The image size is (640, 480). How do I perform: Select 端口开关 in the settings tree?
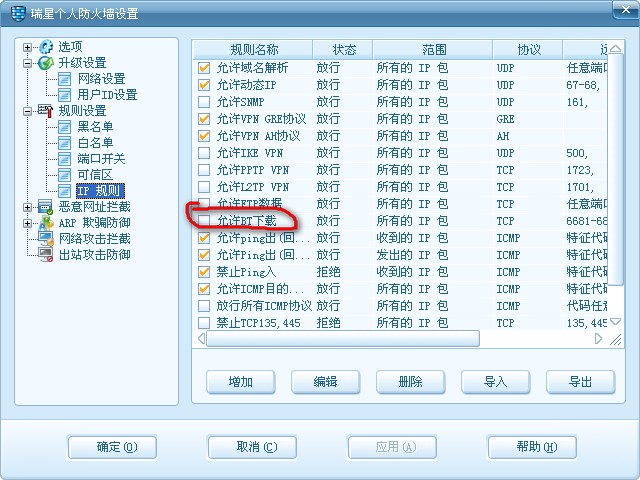click(x=101, y=159)
